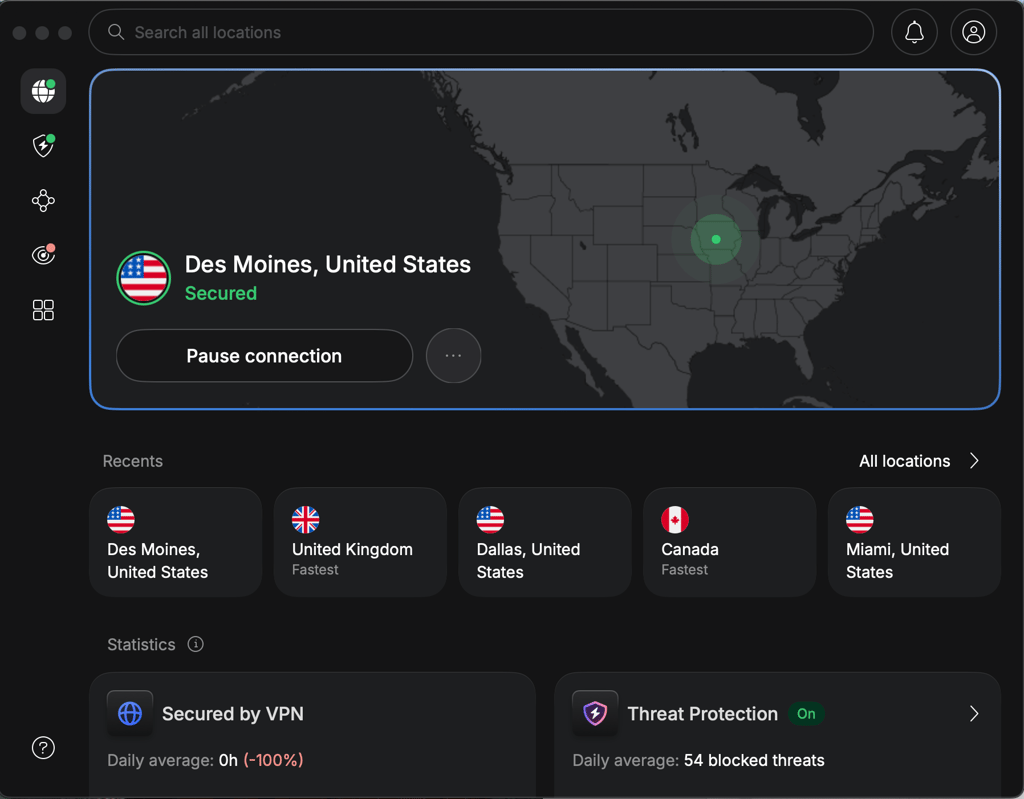Connect to United Kingdom Fastest card

tap(360, 542)
